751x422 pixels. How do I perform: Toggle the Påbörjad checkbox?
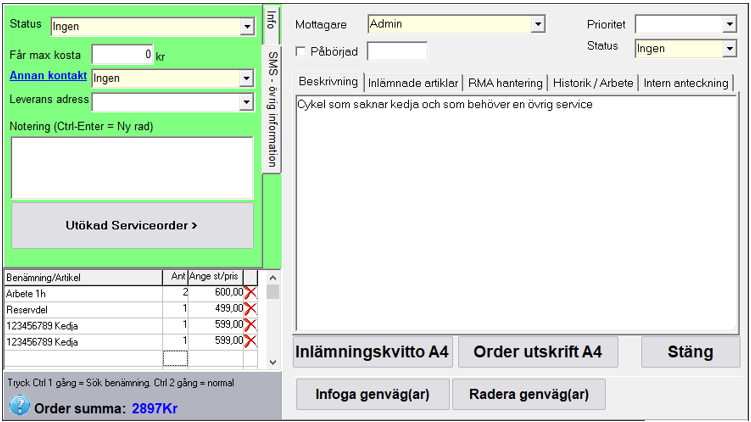coord(302,51)
